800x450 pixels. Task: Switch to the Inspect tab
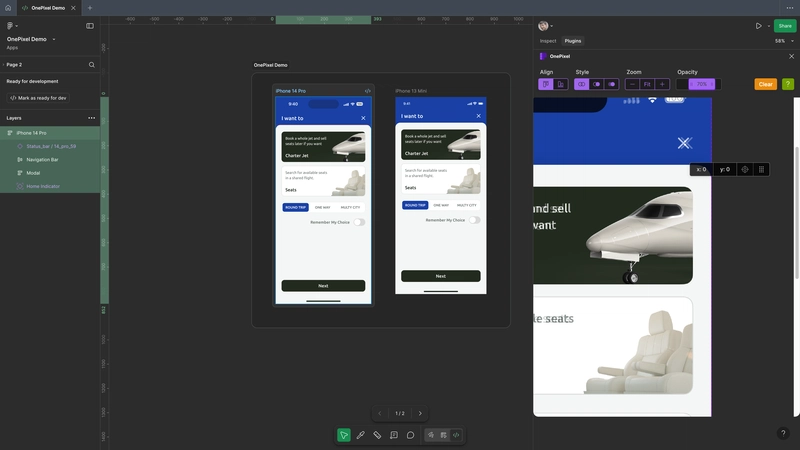(x=548, y=41)
